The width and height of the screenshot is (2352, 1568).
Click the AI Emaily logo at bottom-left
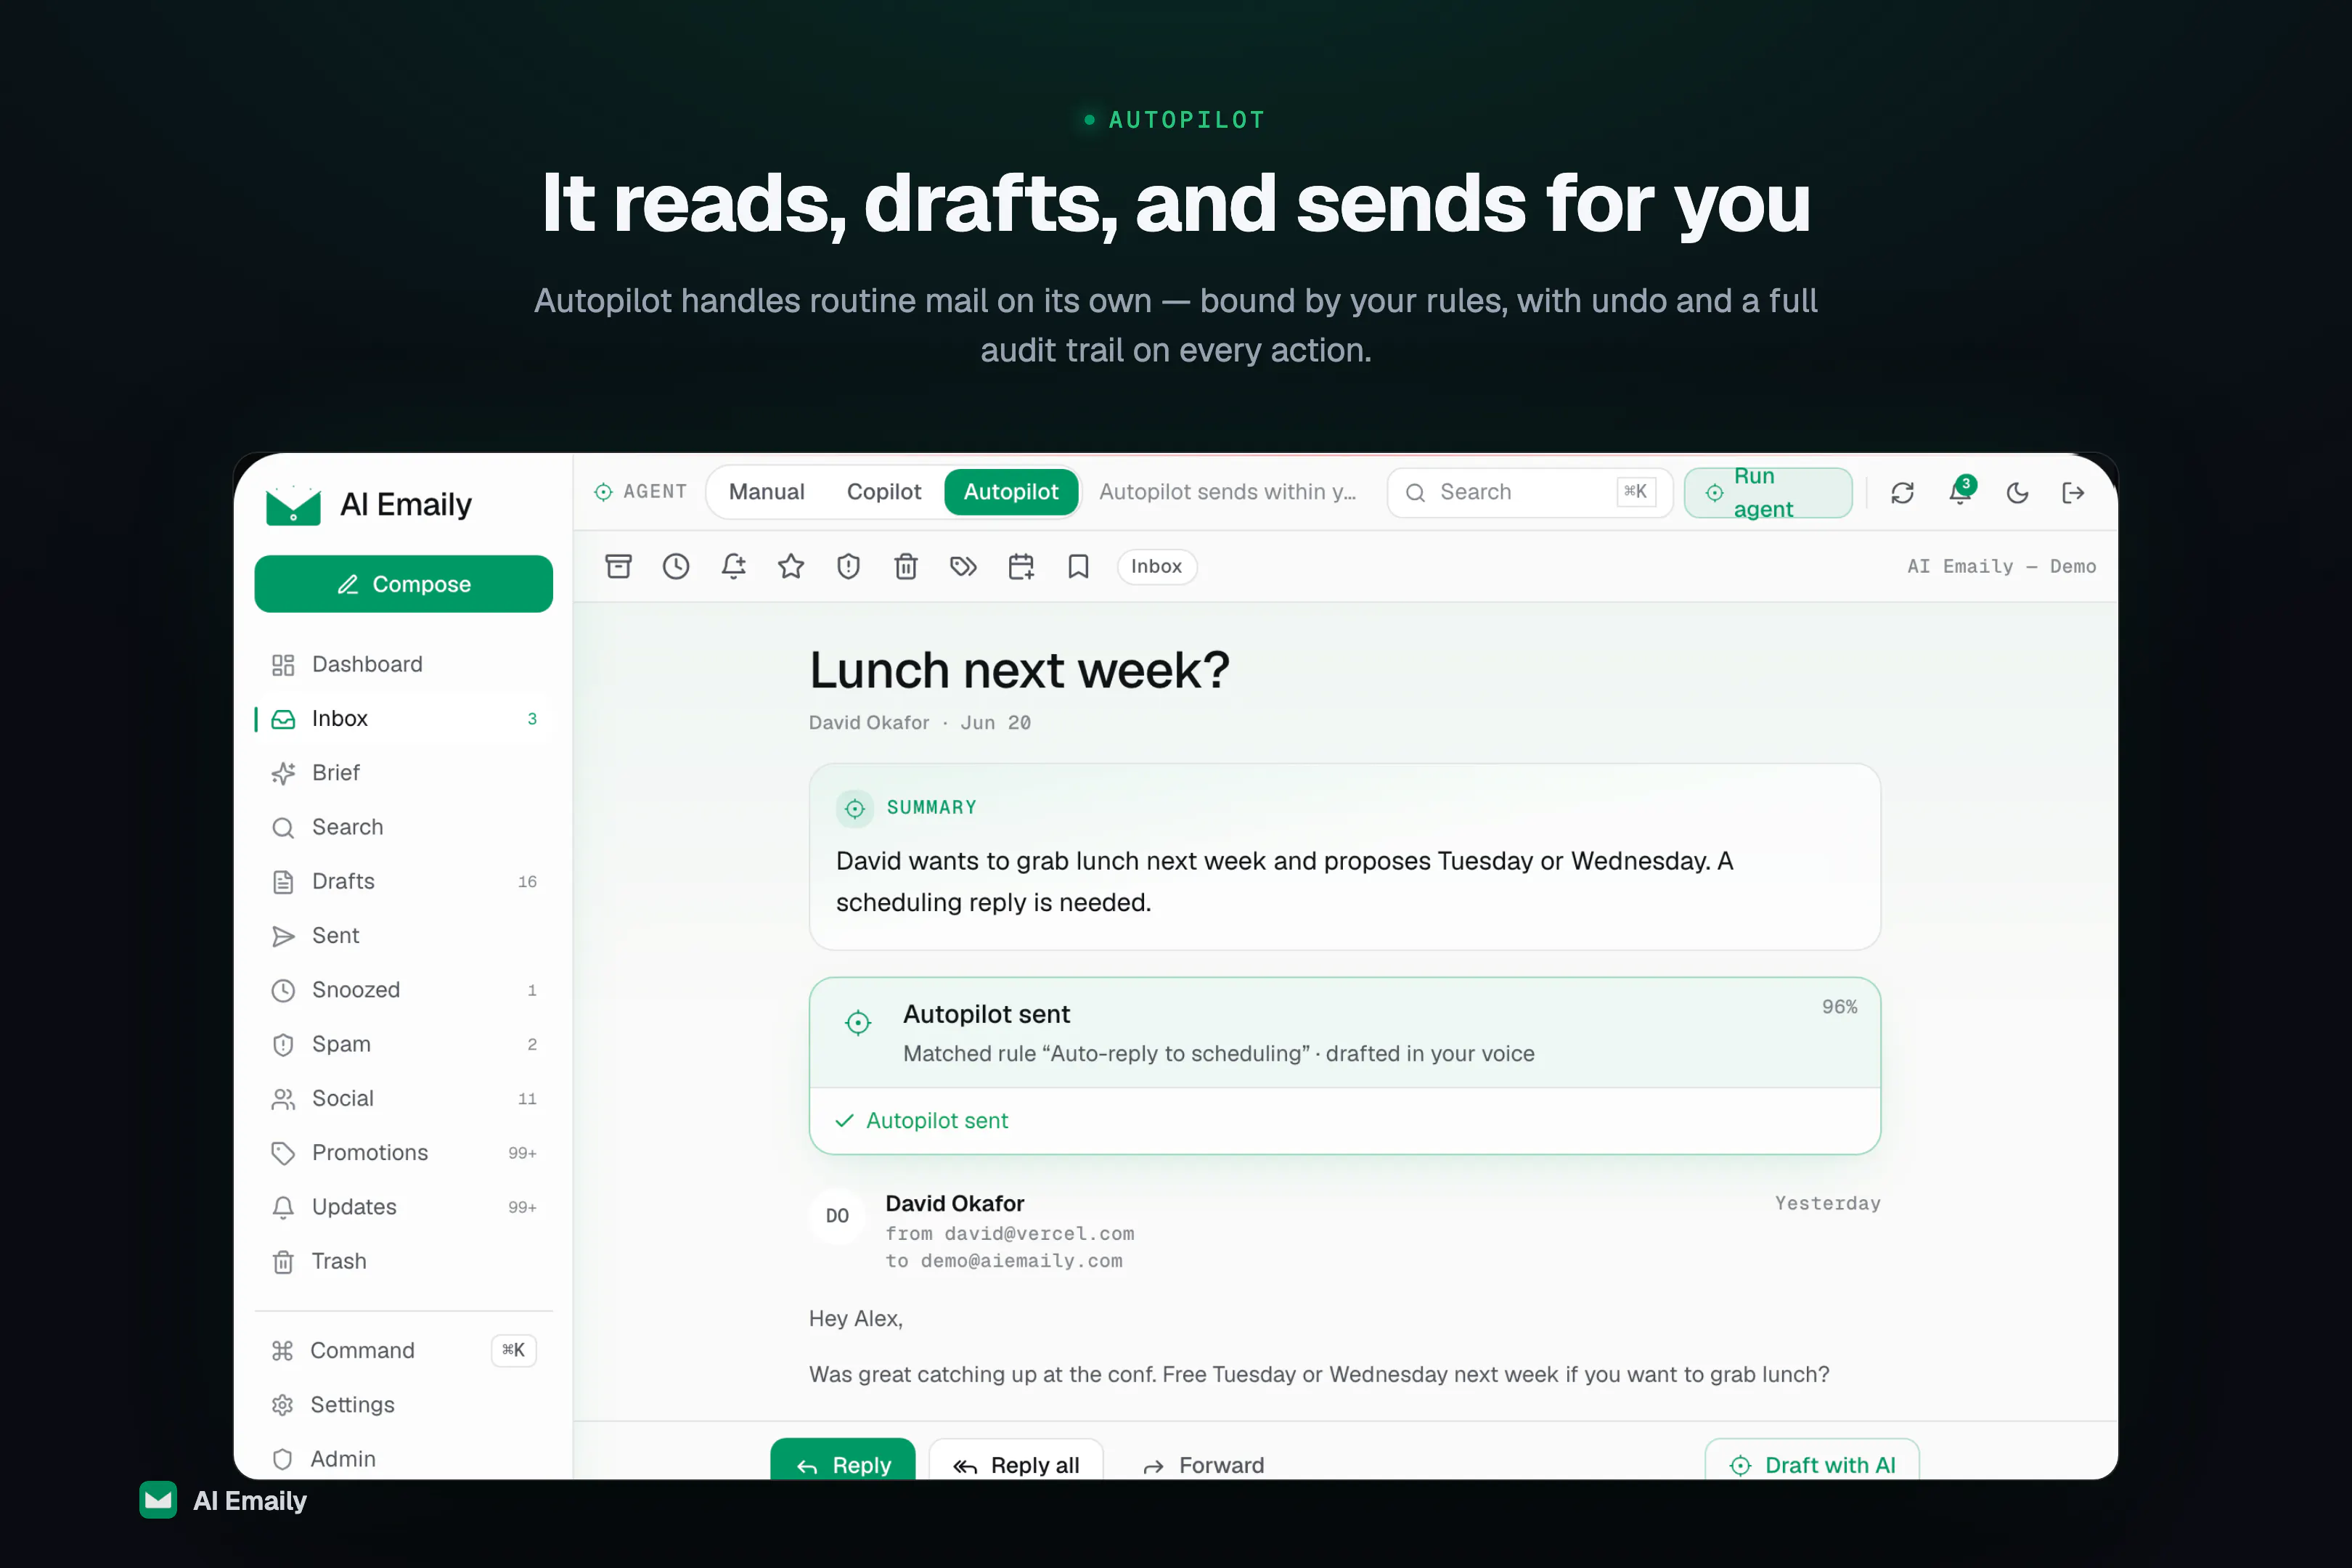[223, 1500]
